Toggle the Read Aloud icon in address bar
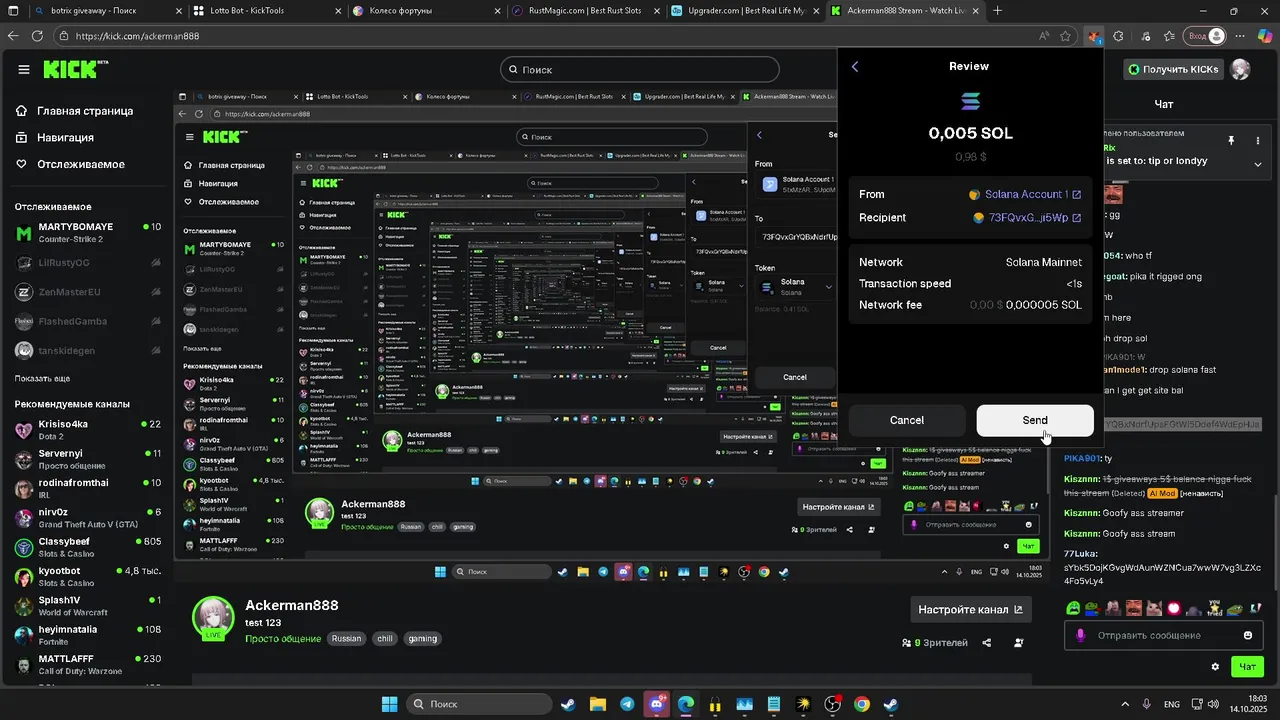The width and height of the screenshot is (1280, 720). pos(1044,36)
